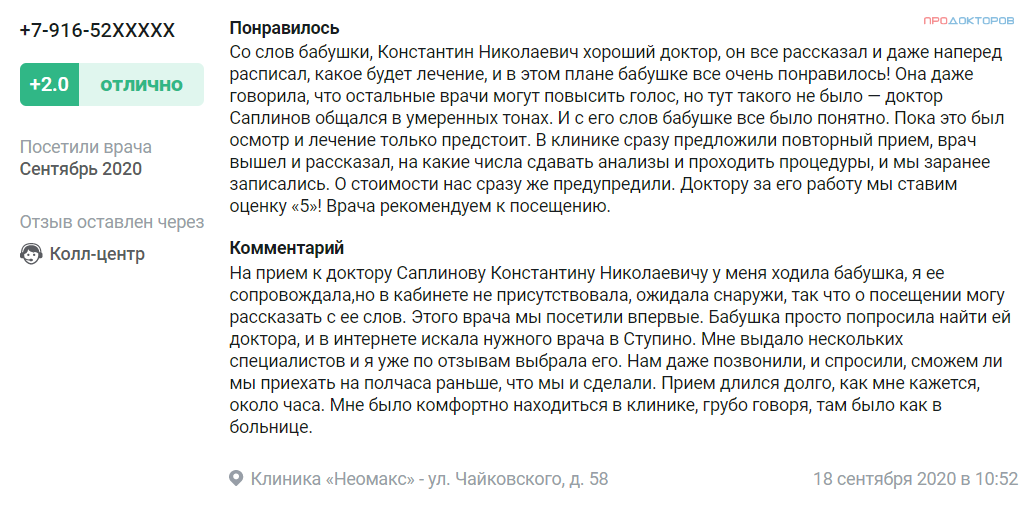Click the 'Комментарий' heading
The image size is (1036, 508).
click(x=287, y=248)
